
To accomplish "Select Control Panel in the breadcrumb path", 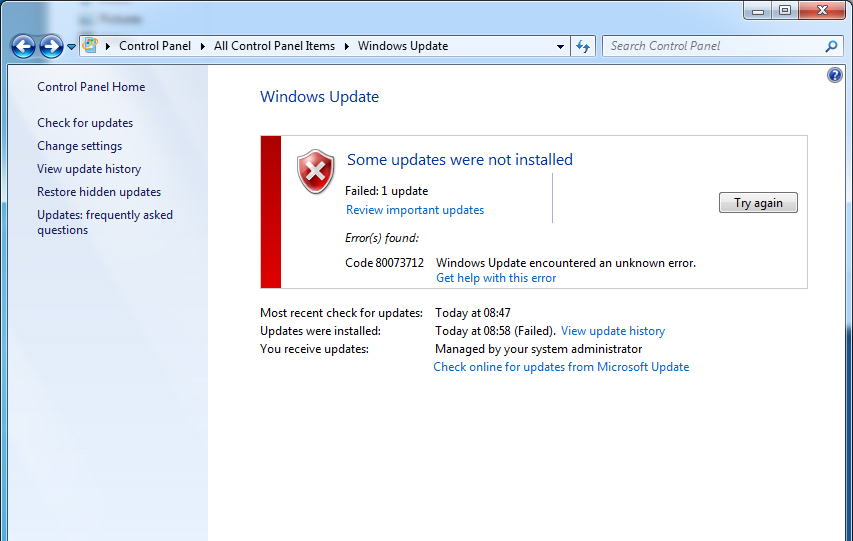I will (154, 46).
